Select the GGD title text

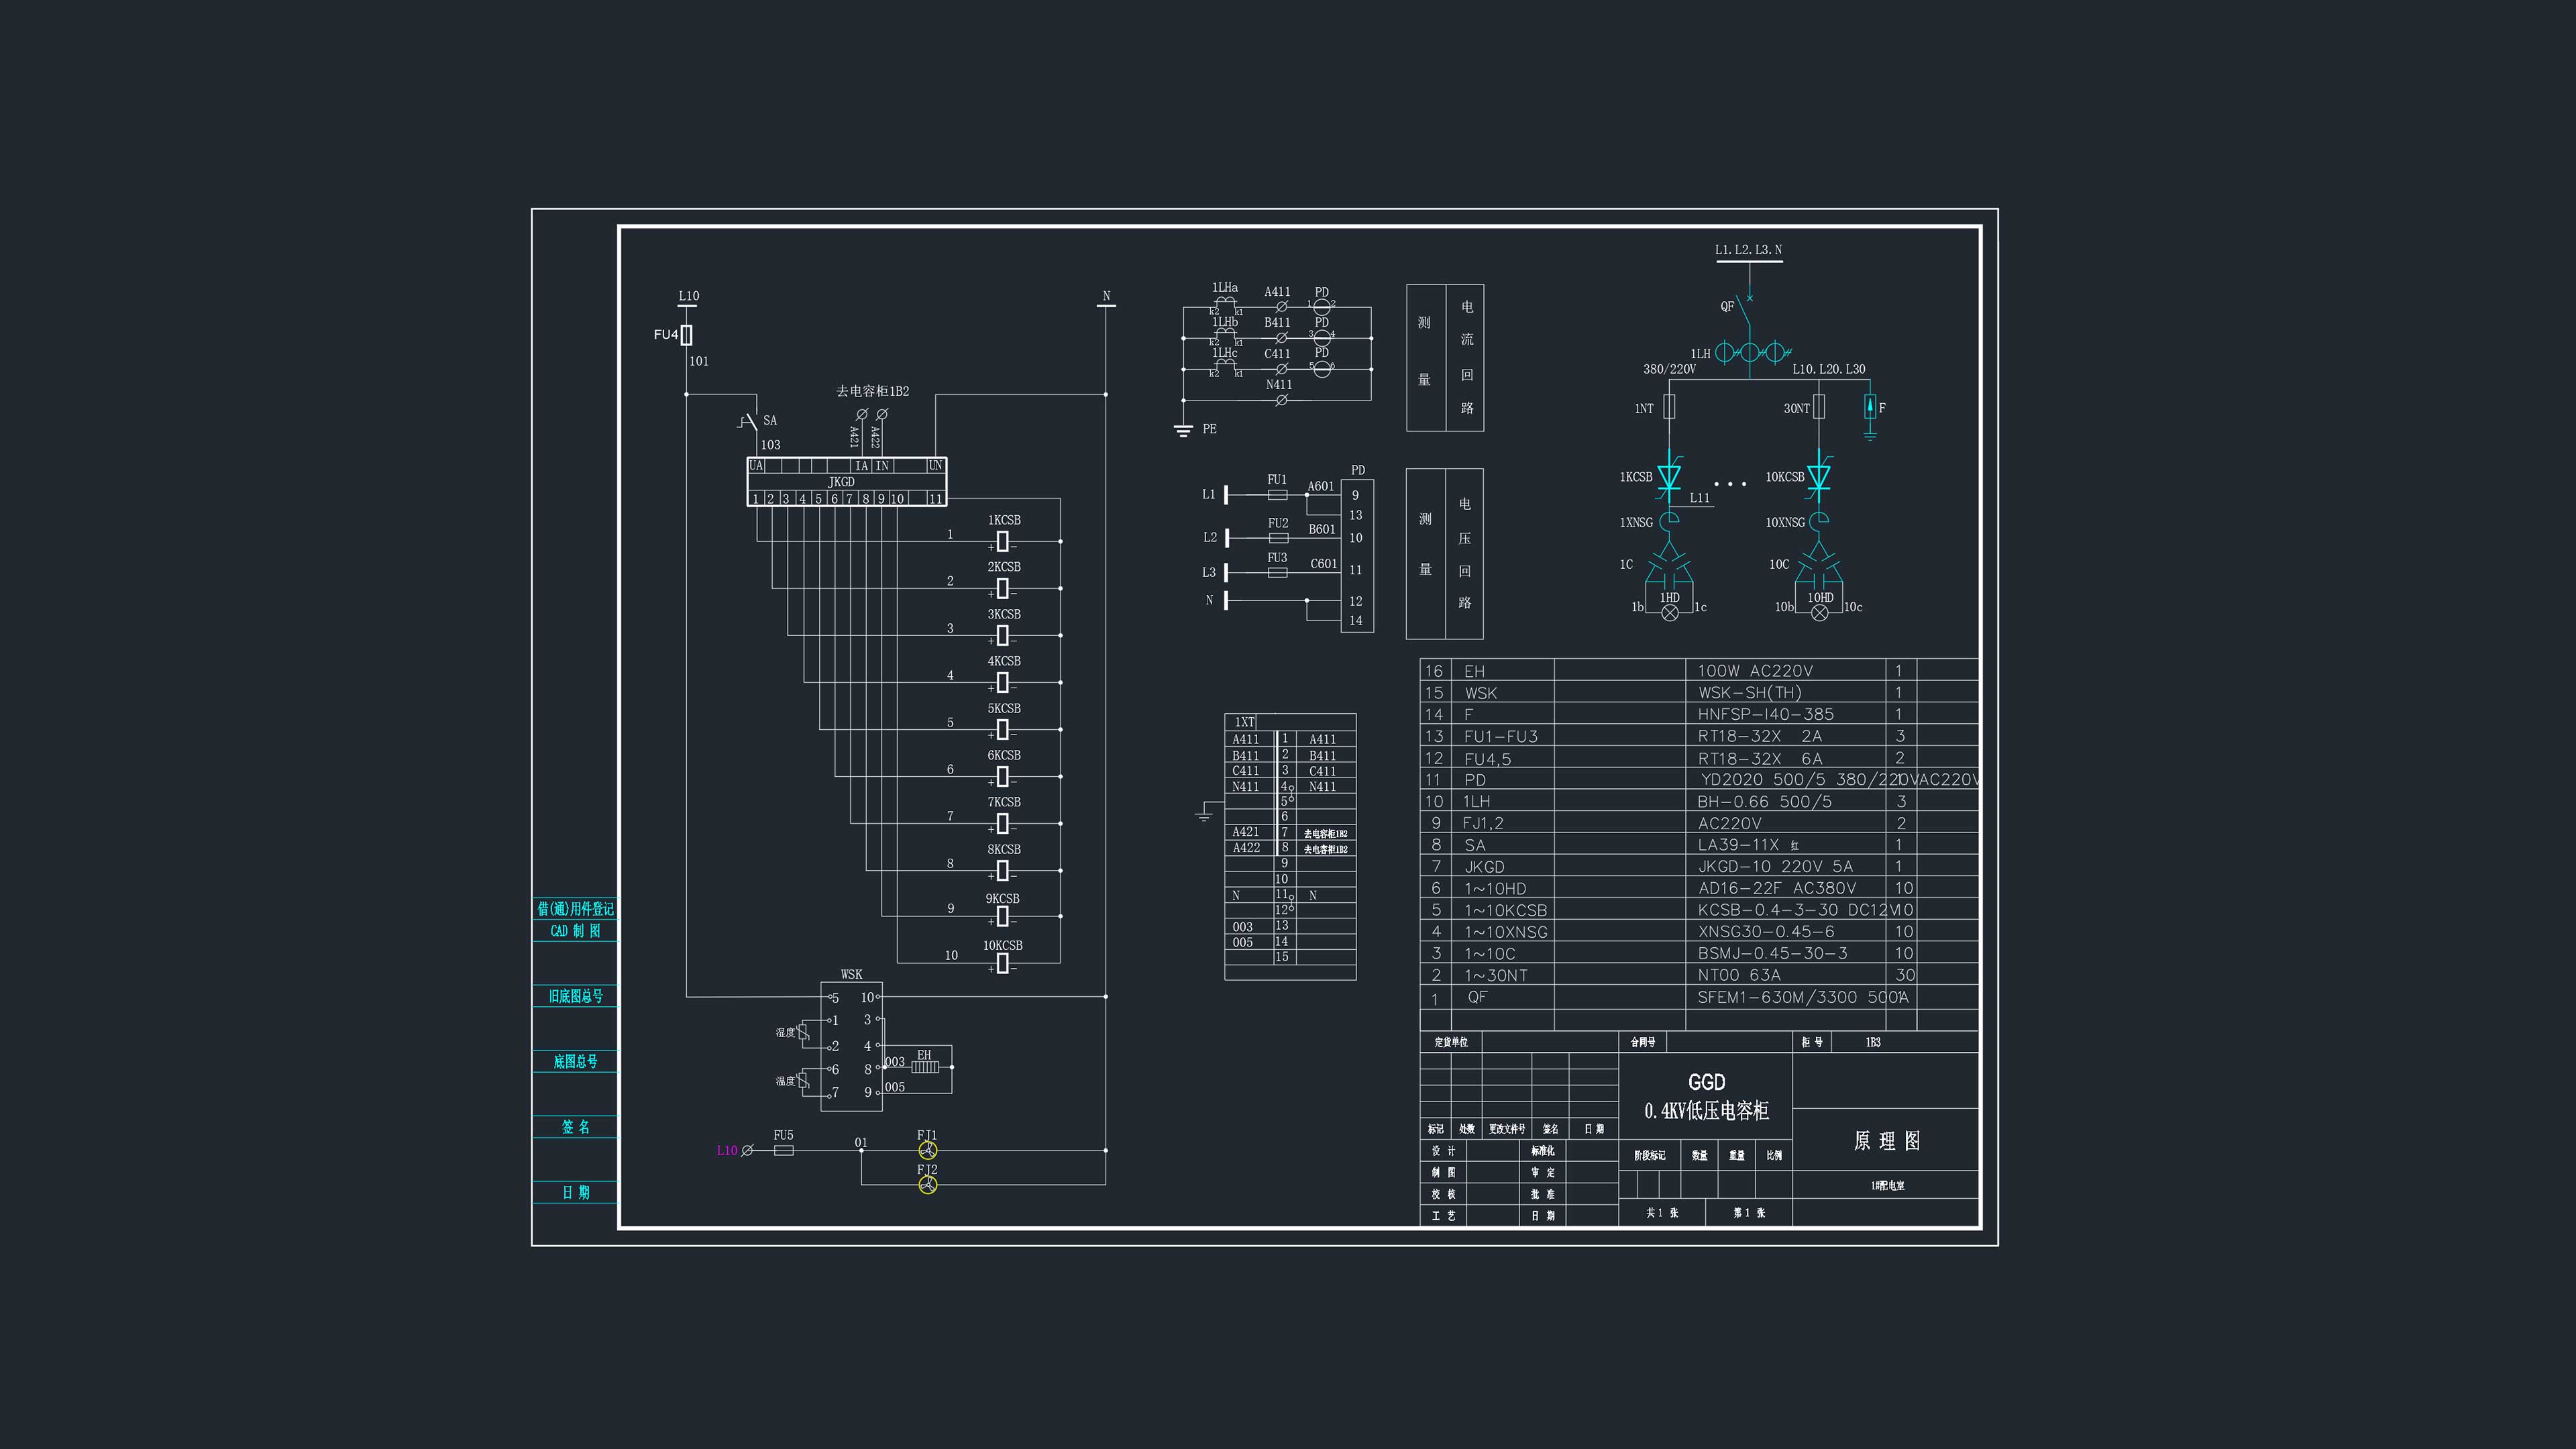point(1706,1083)
